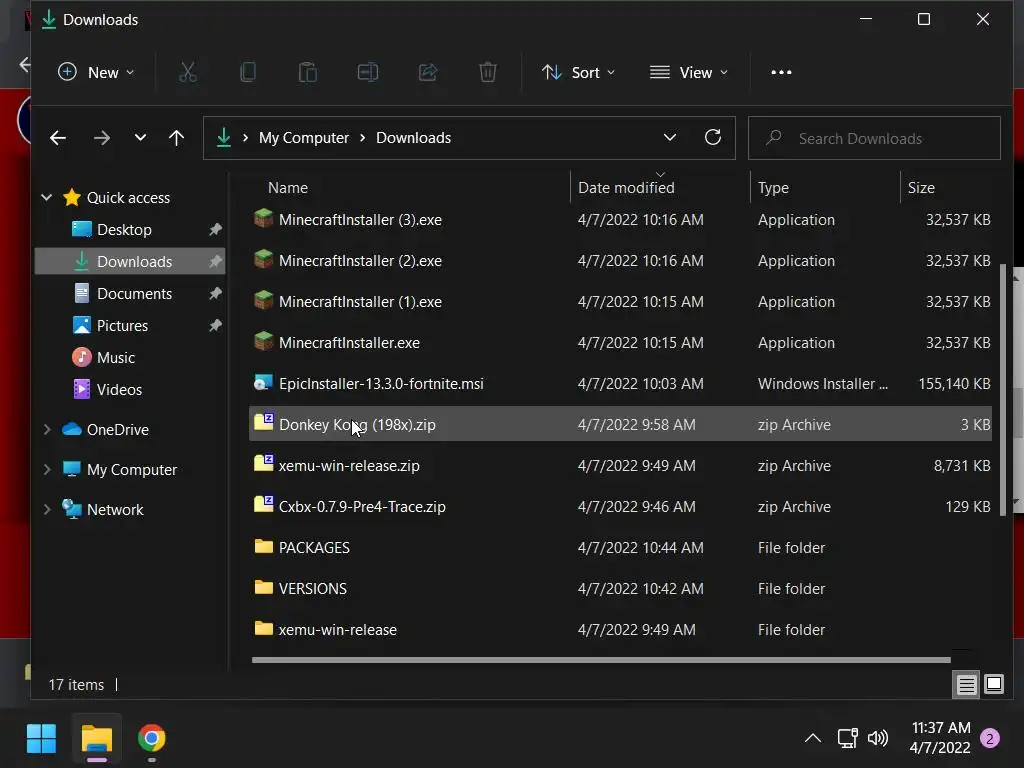The width and height of the screenshot is (1024, 768).
Task: Open the Windows Start menu
Action: click(x=41, y=739)
